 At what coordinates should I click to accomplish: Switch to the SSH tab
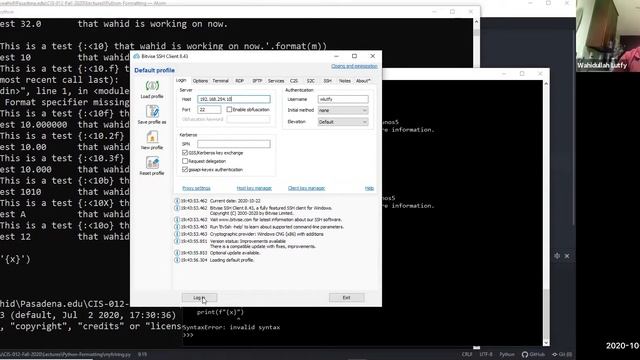[327, 81]
